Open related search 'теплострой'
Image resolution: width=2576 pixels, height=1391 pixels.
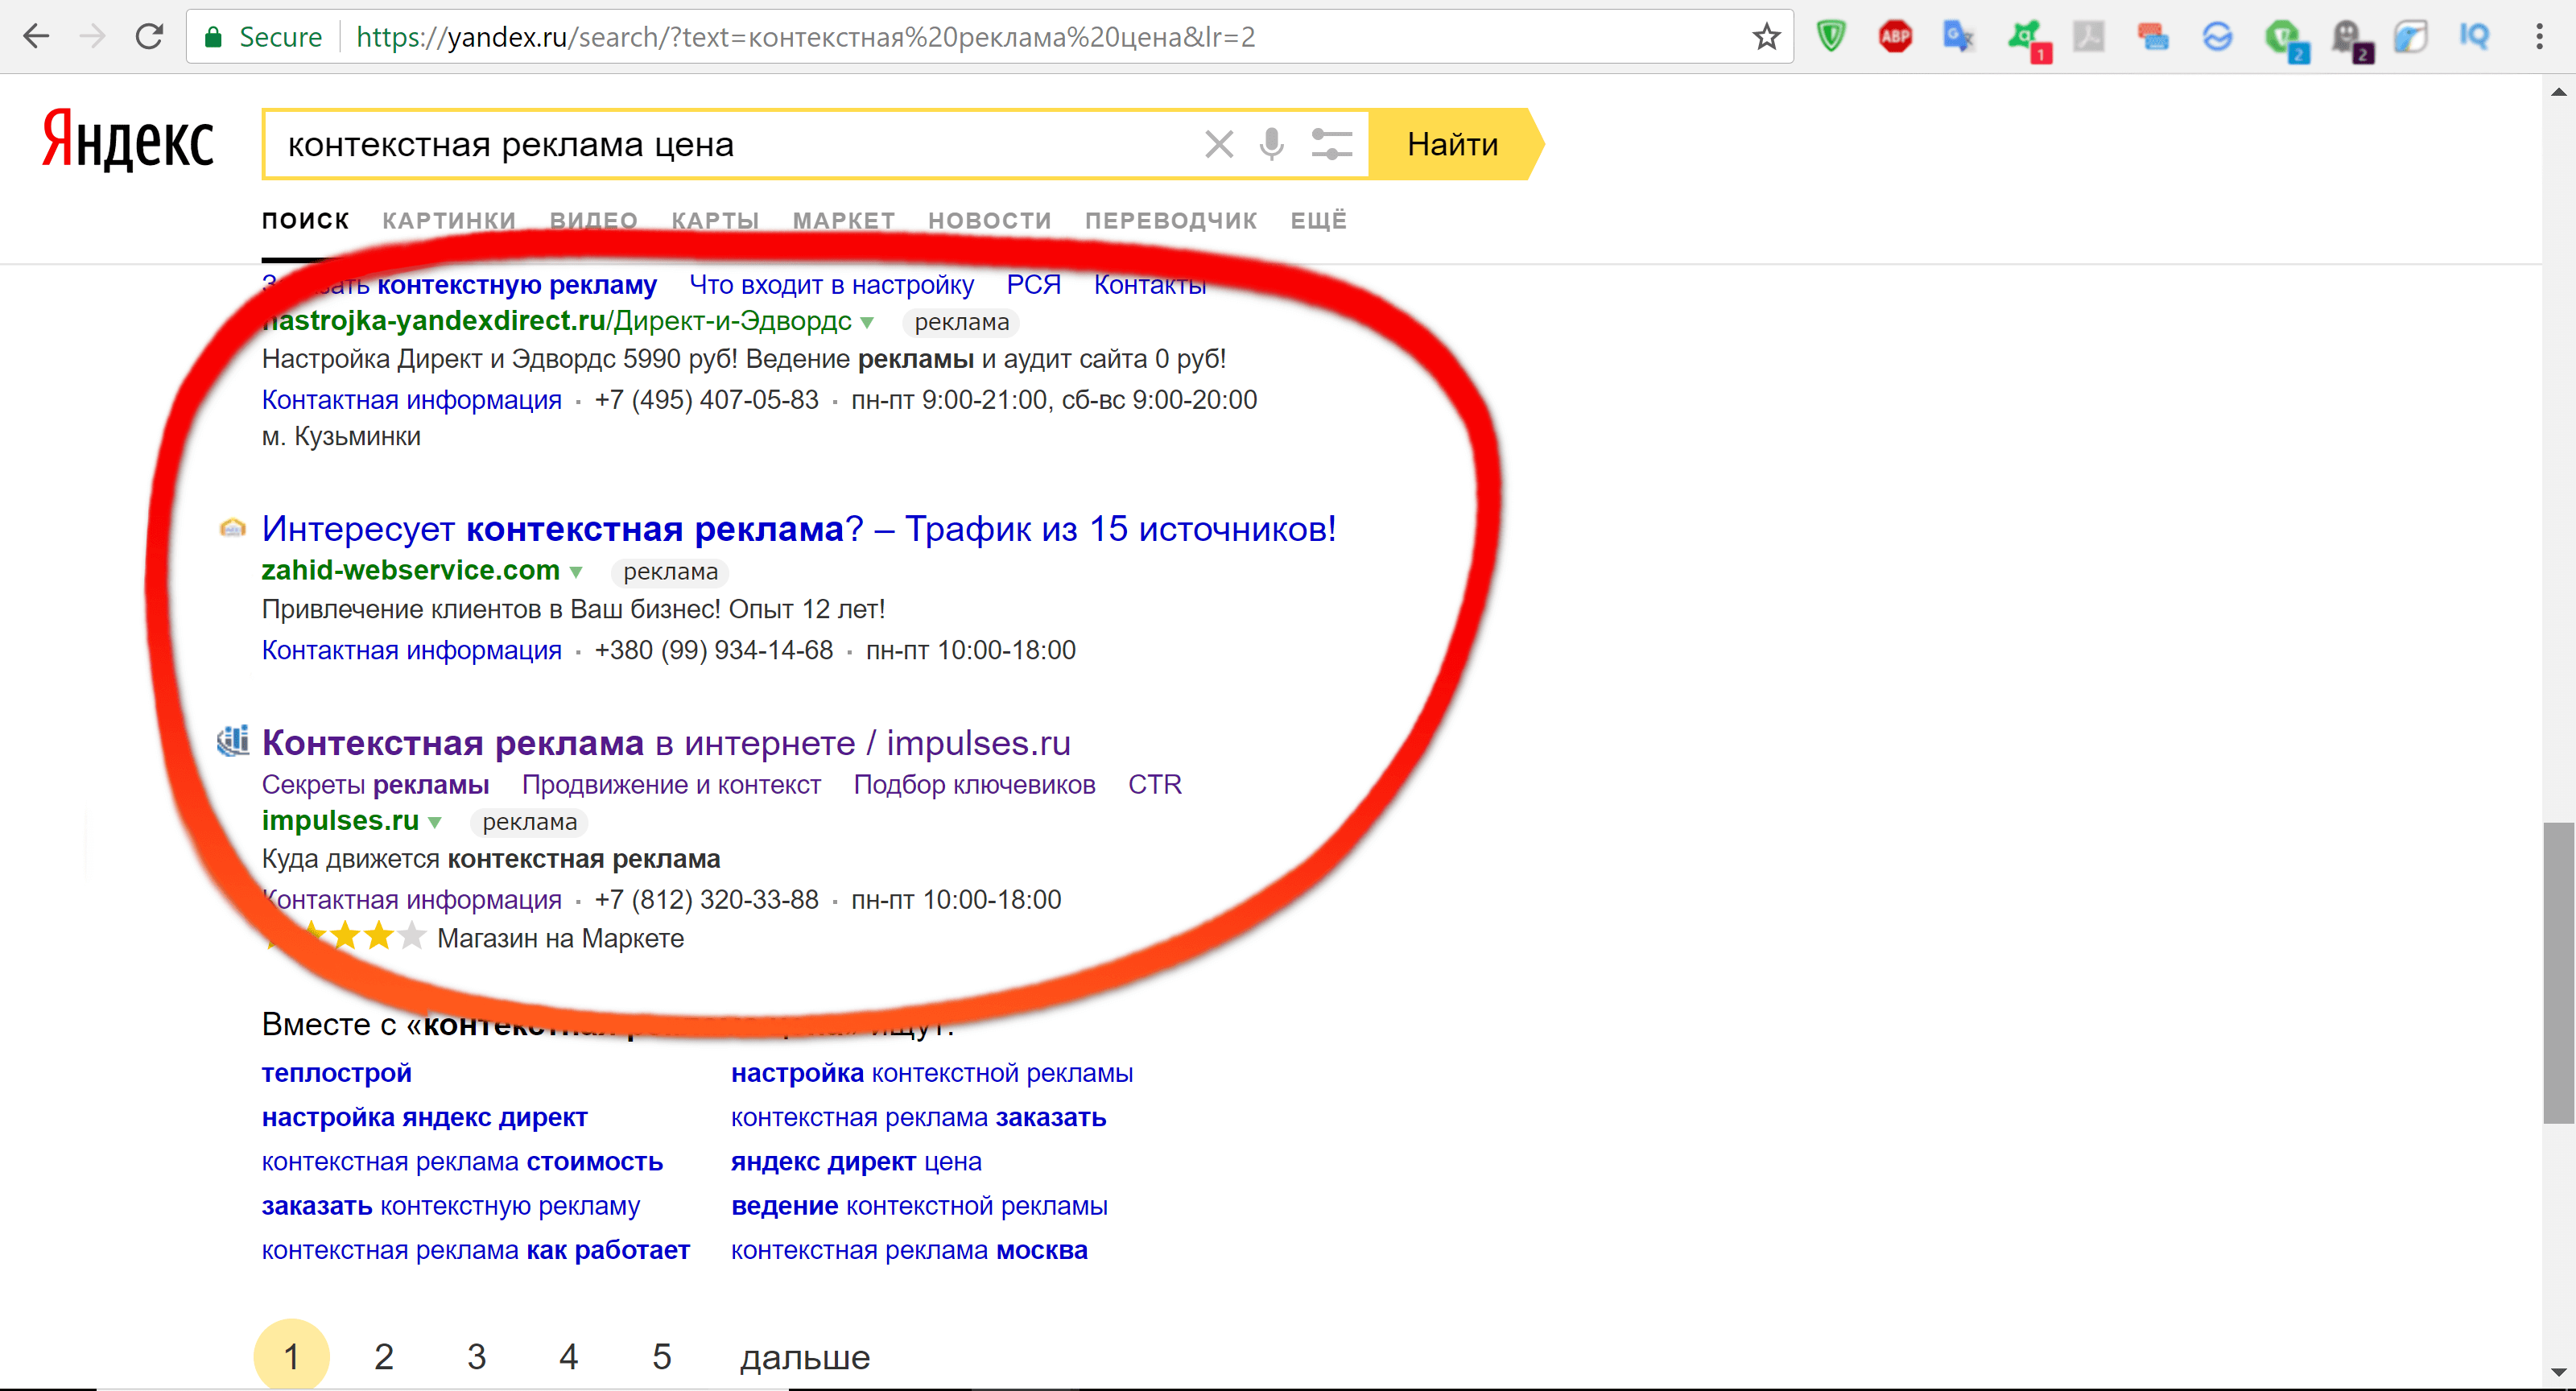coord(336,1073)
